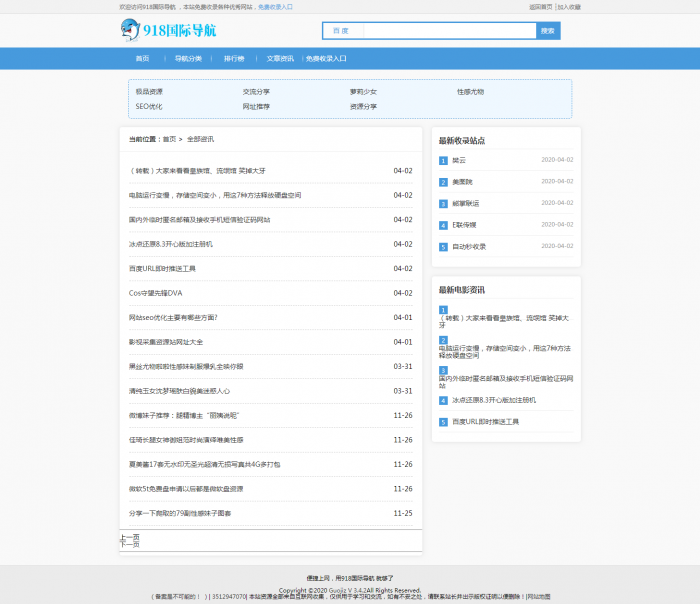This screenshot has height=604, width=700.
Task: Open the SEO优化 category link
Action: (149, 106)
